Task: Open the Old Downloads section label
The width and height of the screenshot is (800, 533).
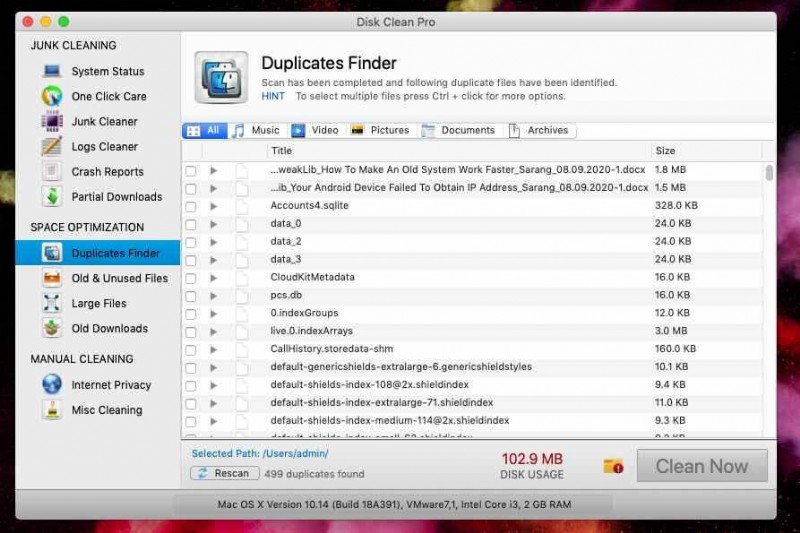Action: tap(110, 328)
